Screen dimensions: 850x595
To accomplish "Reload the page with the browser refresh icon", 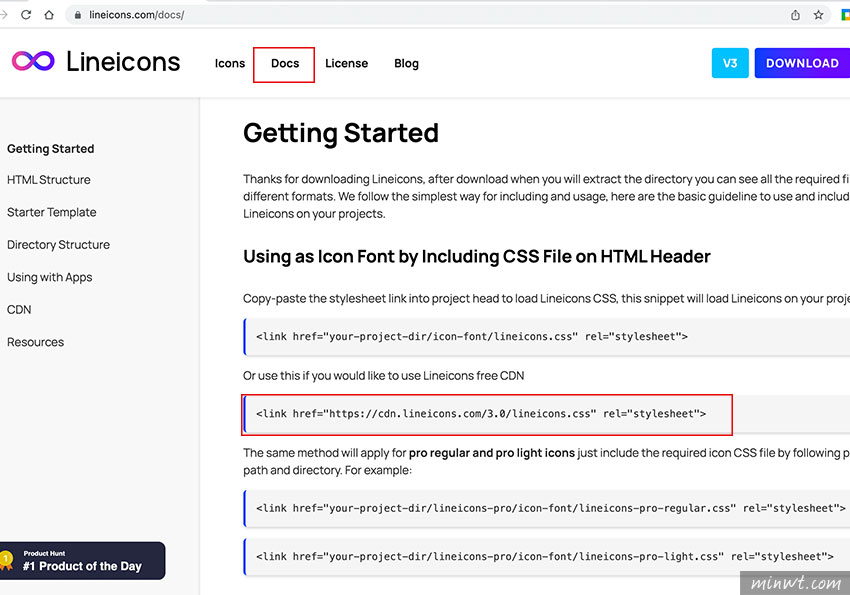I will (x=25, y=15).
